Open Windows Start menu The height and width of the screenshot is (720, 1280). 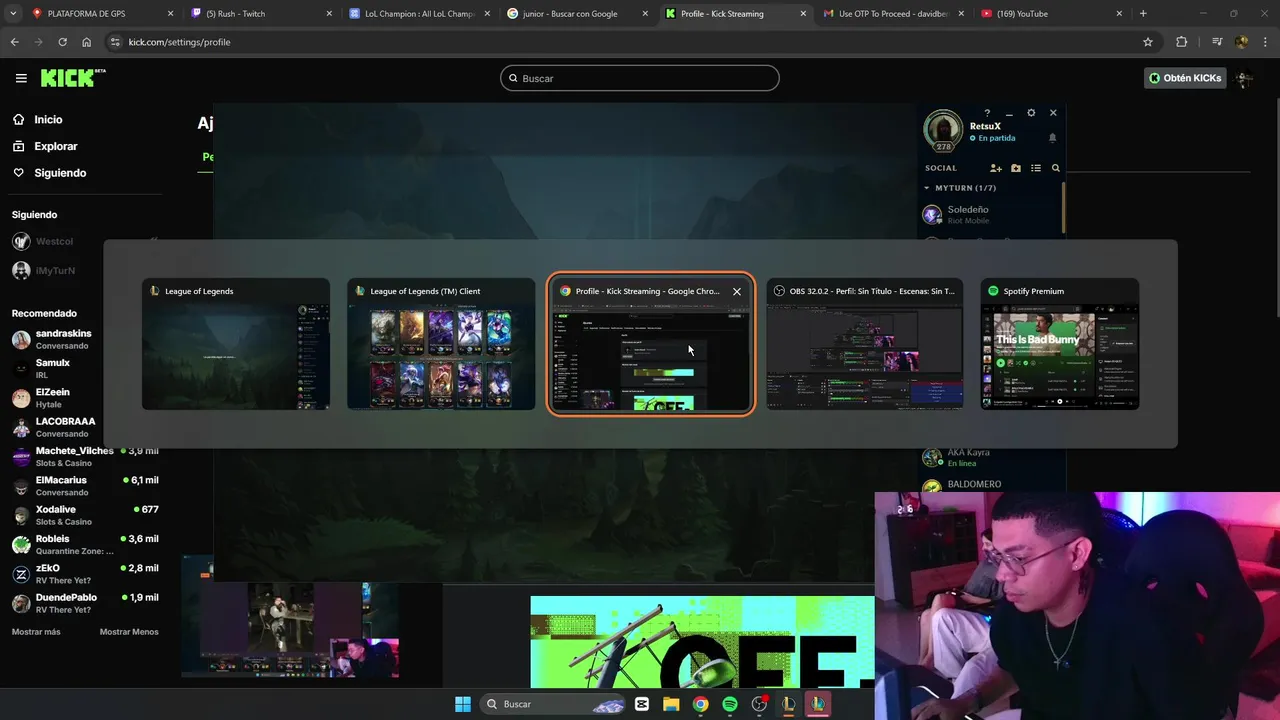pyautogui.click(x=463, y=704)
